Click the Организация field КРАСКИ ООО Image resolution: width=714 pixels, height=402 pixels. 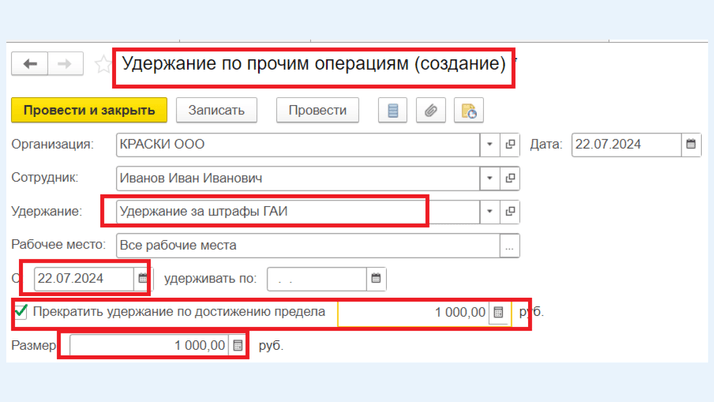tap(298, 144)
